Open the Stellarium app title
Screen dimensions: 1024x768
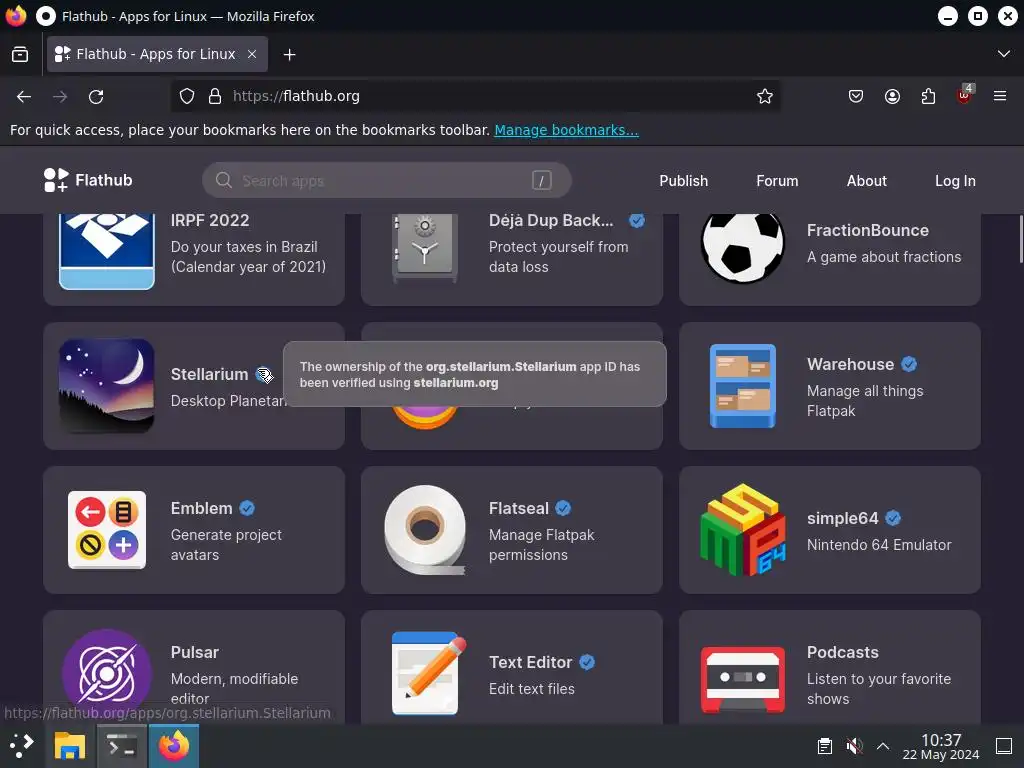coord(209,374)
